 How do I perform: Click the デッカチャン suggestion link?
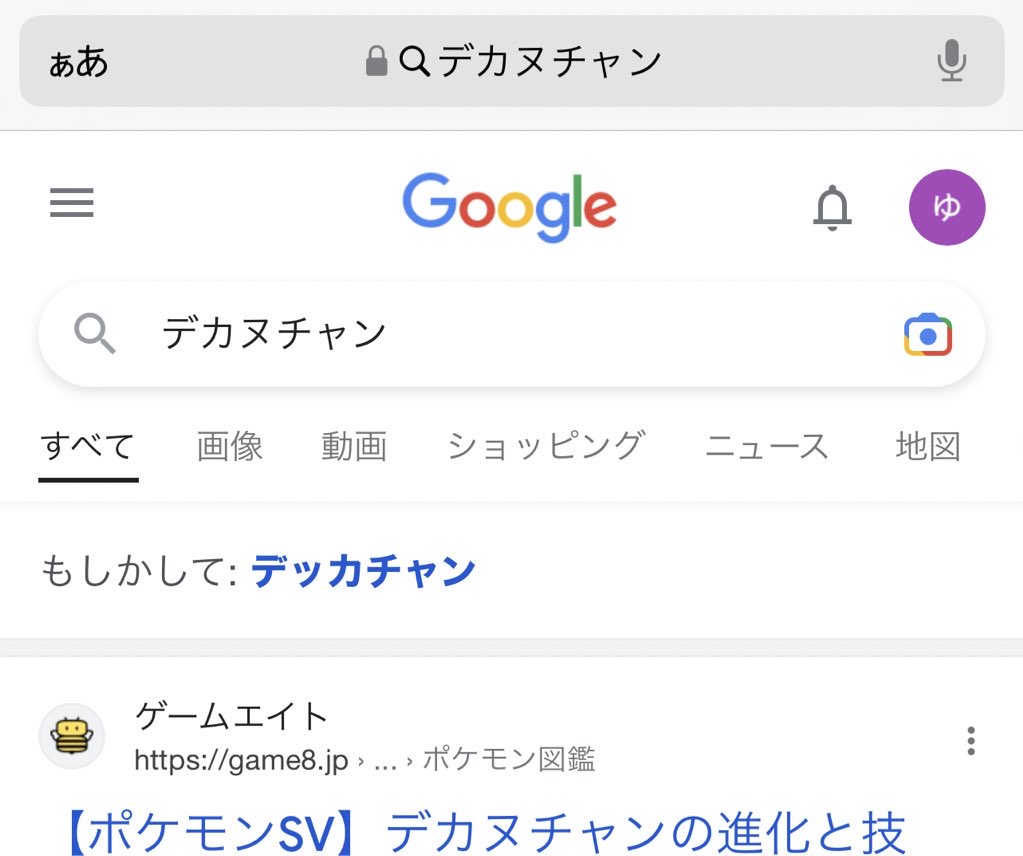pos(363,572)
